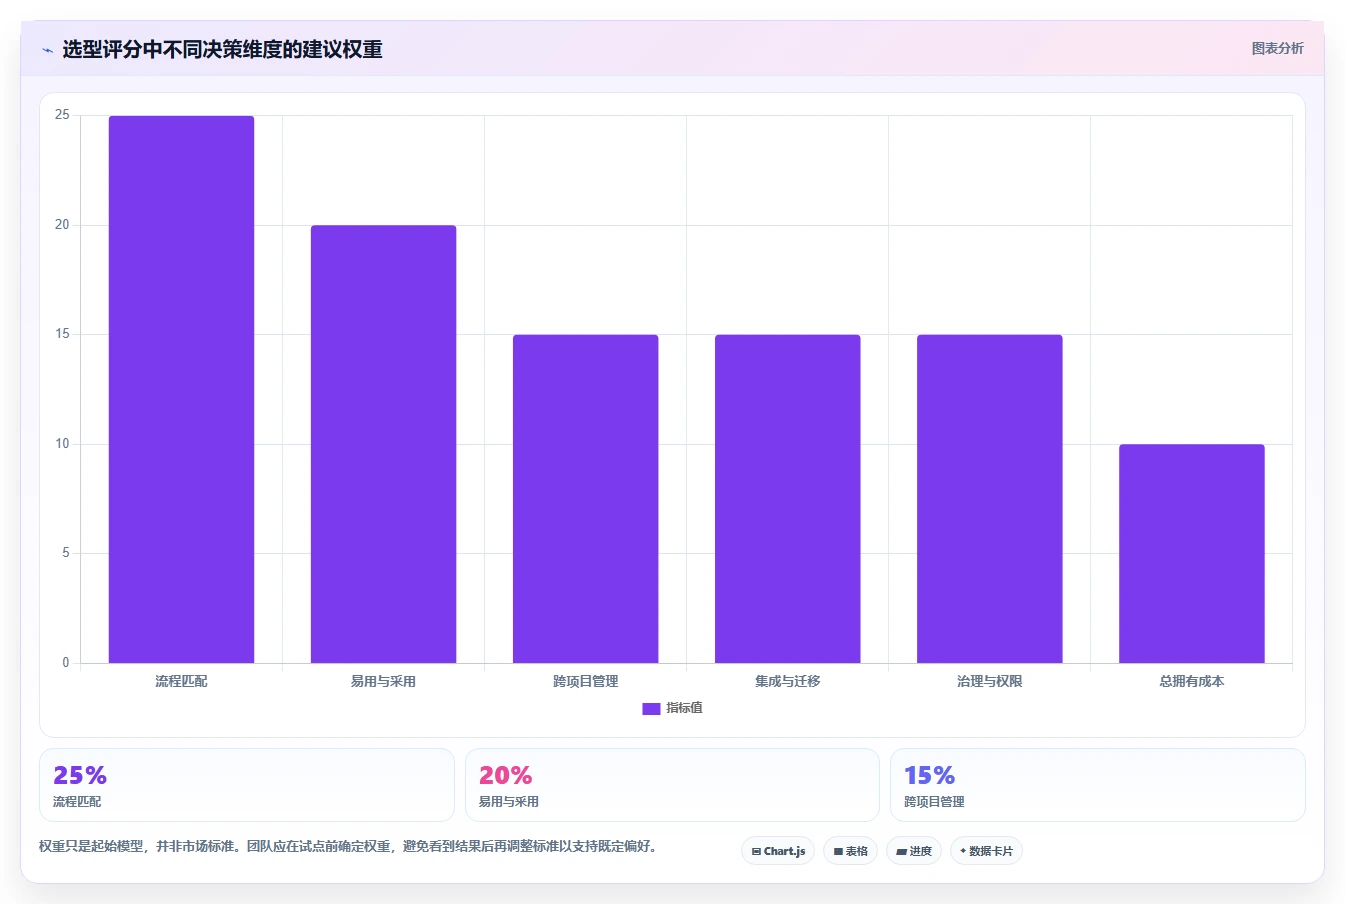Click the 流程匹配 x-axis label
This screenshot has height=904, width=1345.
[181, 681]
